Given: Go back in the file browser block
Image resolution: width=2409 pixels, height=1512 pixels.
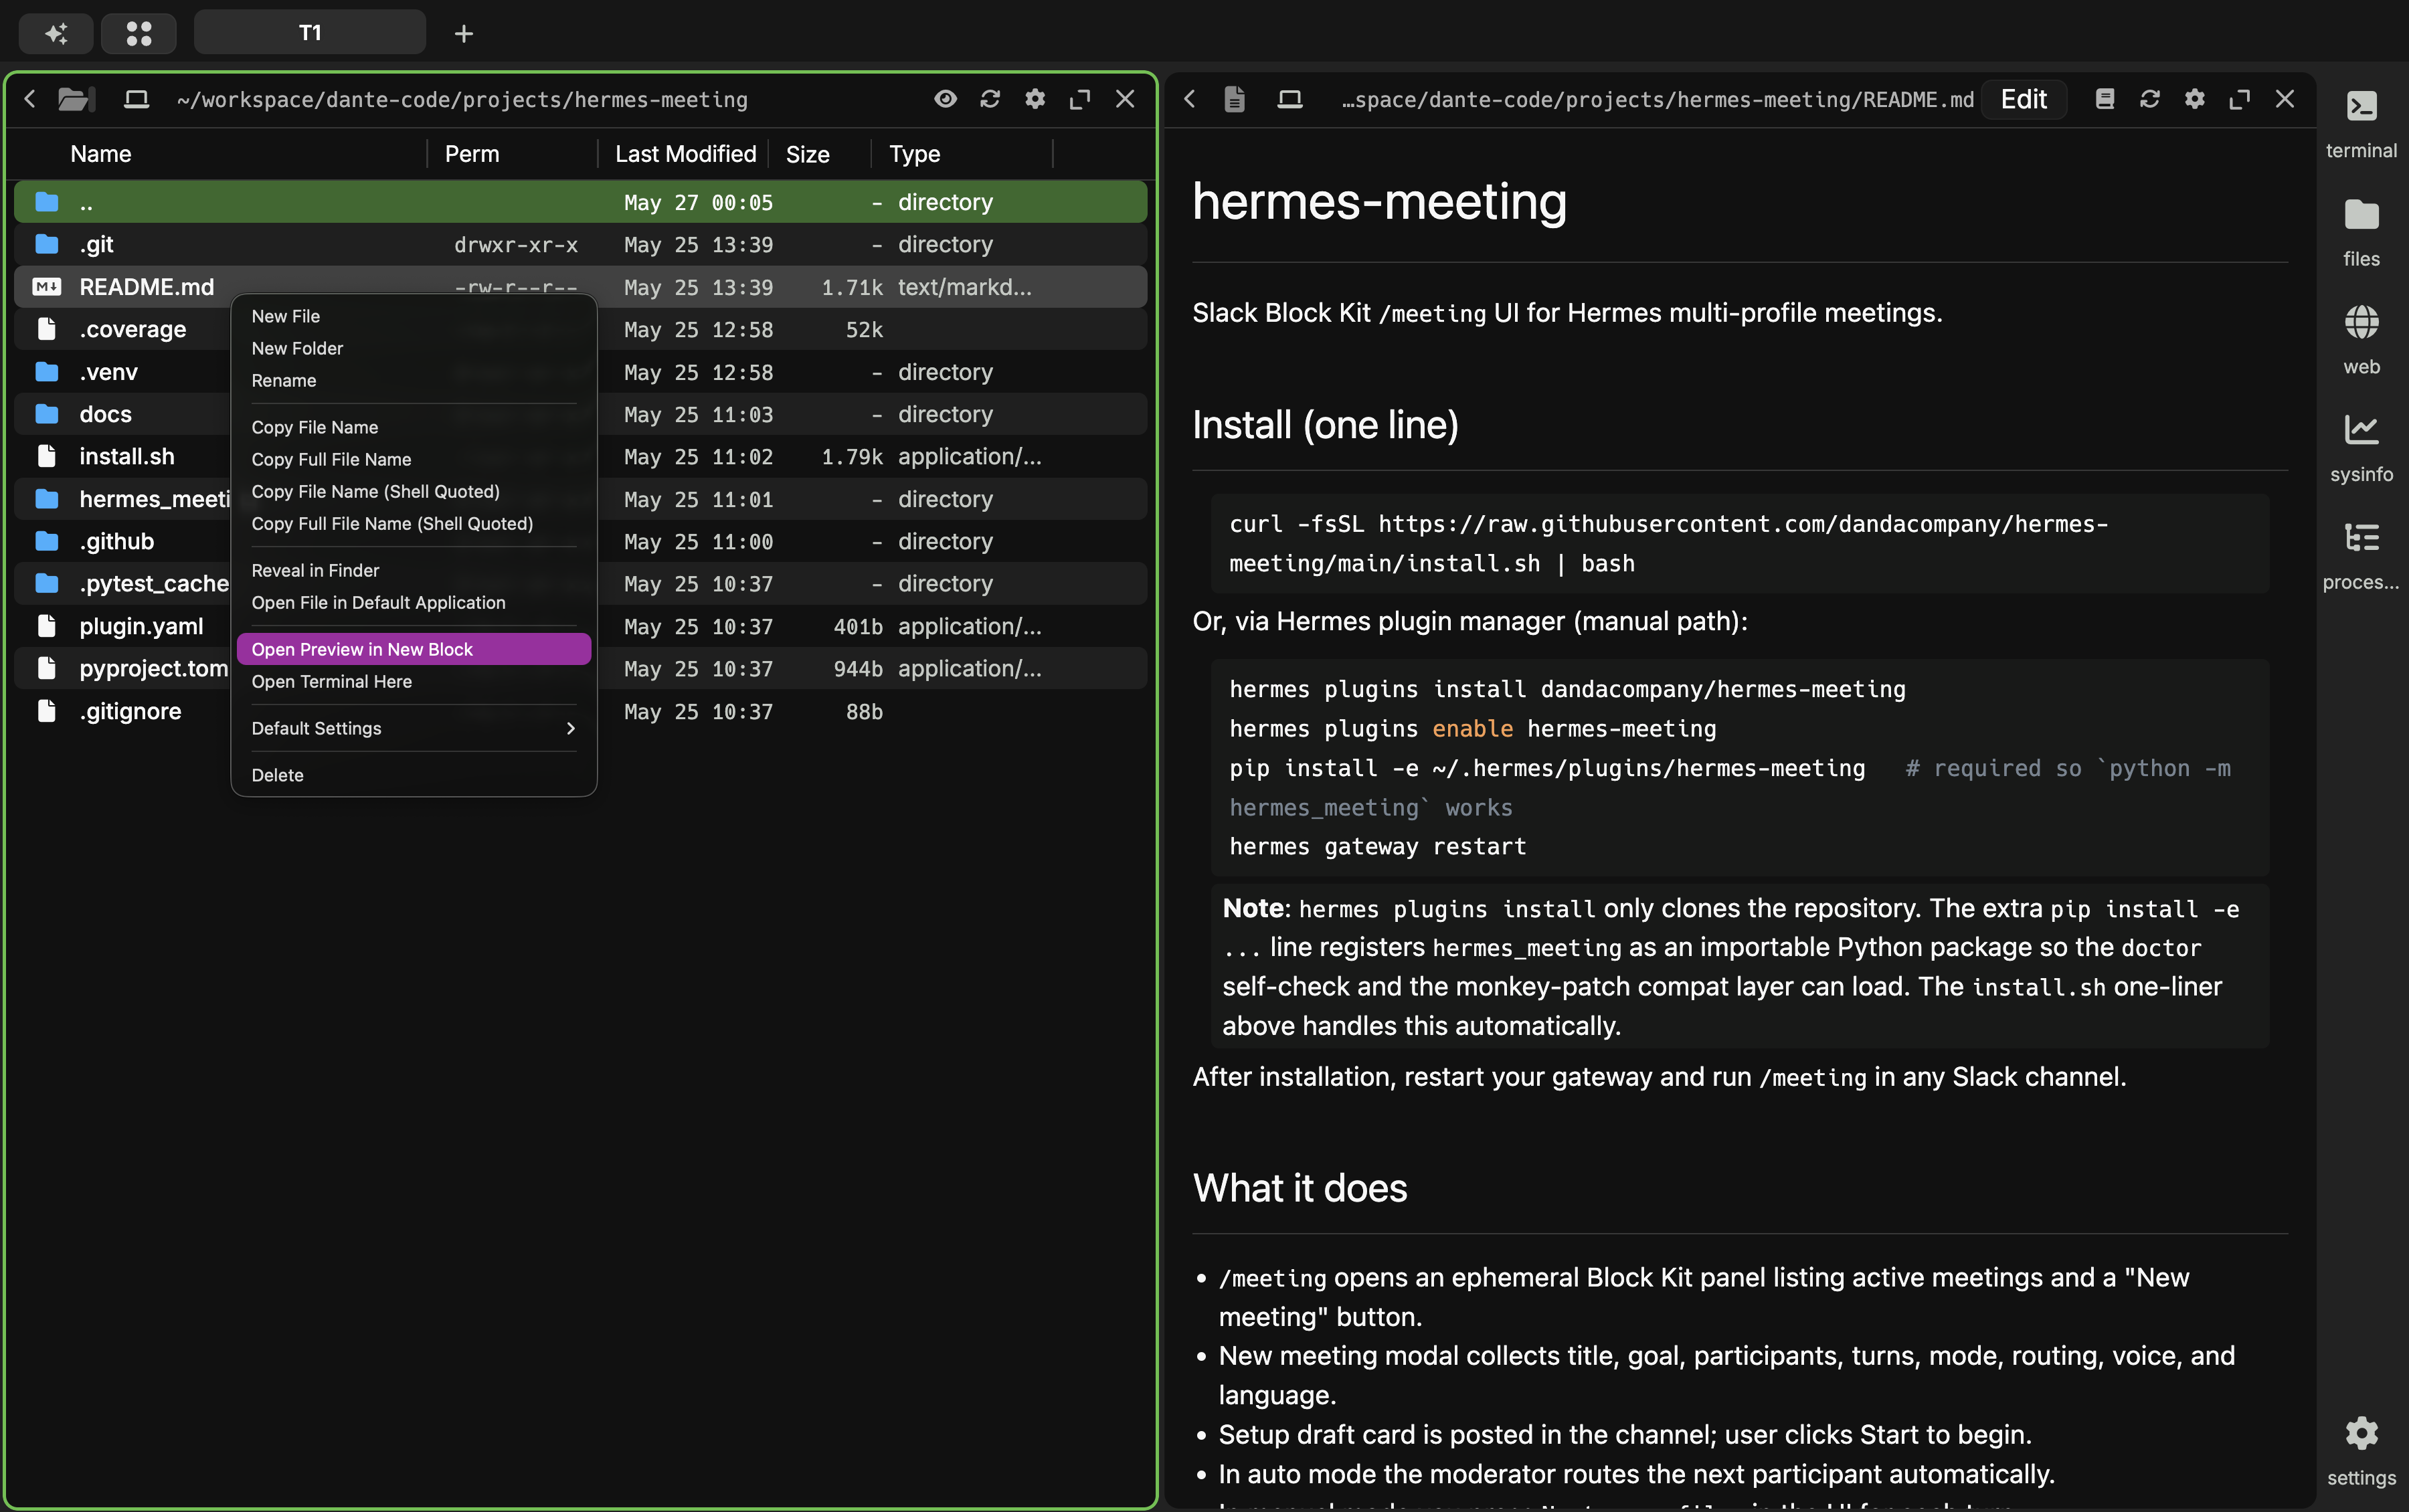Looking at the screenshot, I should 30,99.
